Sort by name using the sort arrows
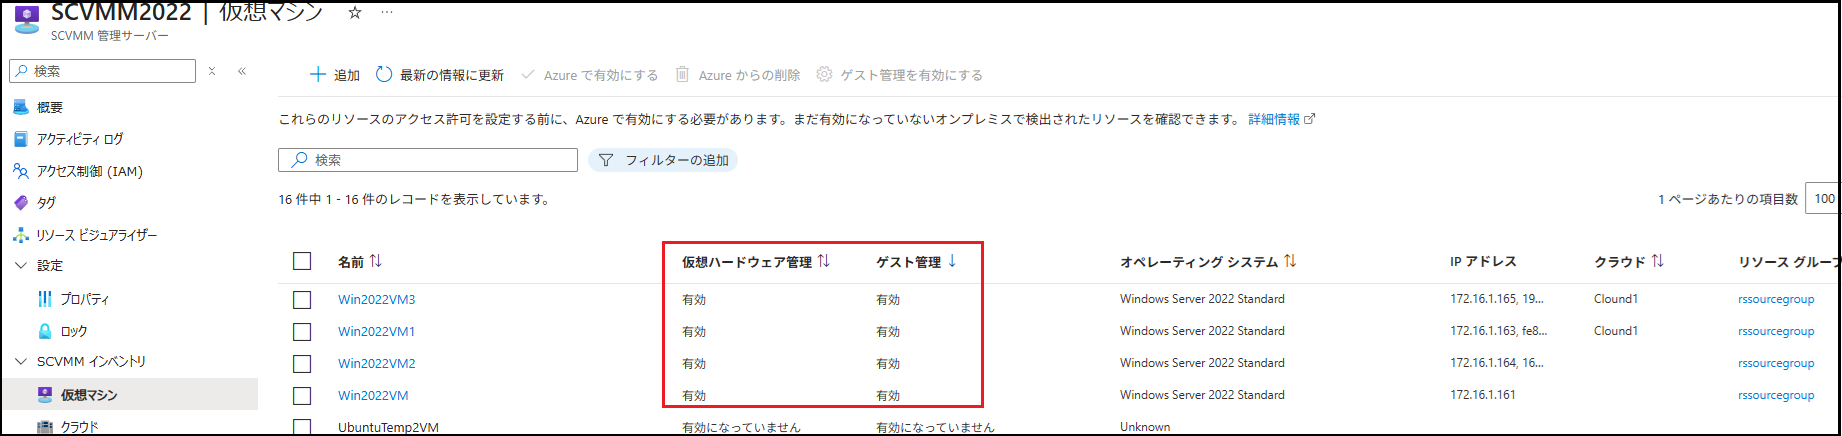 (376, 261)
